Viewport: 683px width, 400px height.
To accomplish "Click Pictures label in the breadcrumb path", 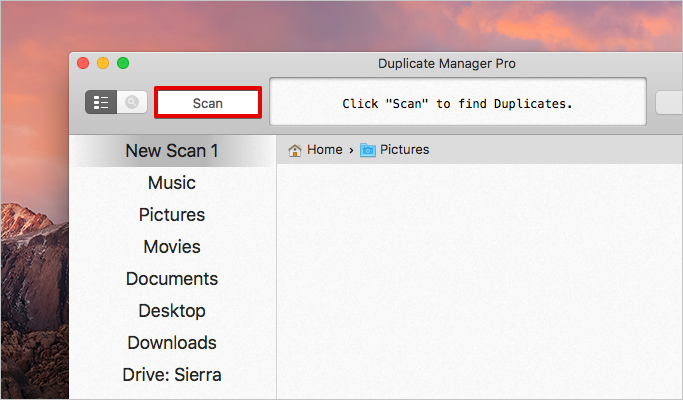I will point(404,150).
